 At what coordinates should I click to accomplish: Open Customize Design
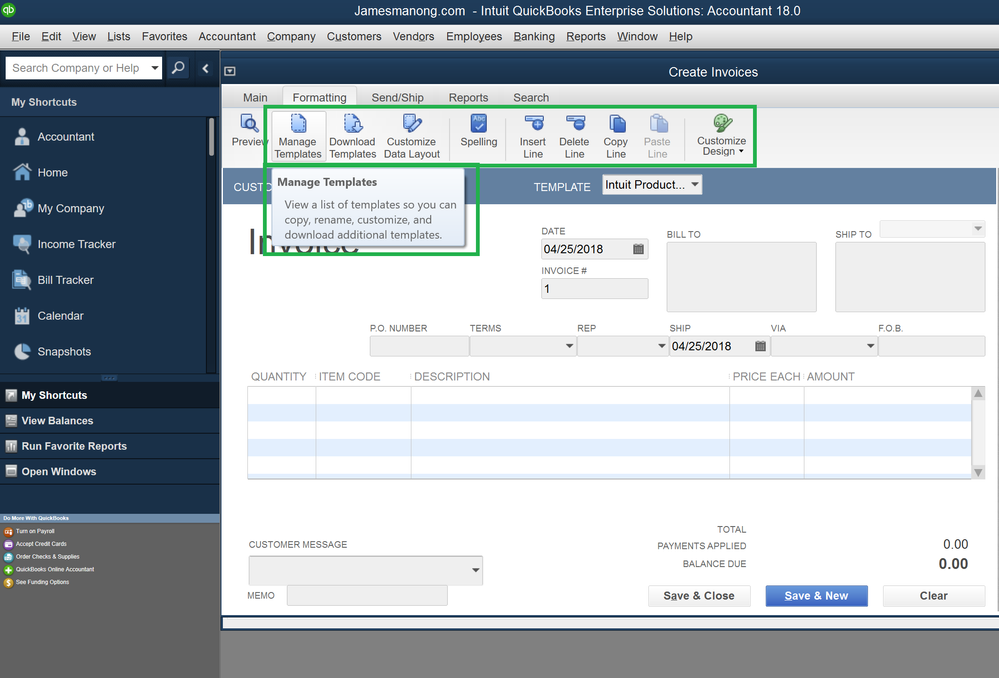[719, 133]
